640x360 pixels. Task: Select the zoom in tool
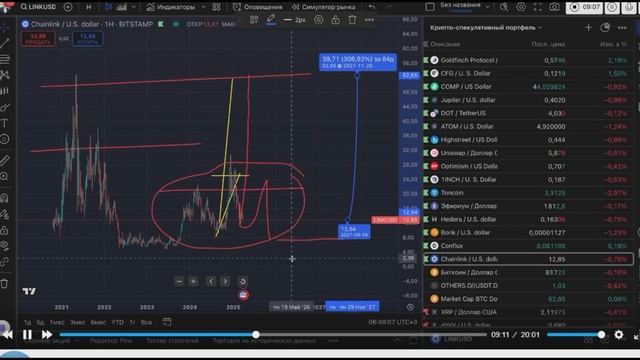4,176
